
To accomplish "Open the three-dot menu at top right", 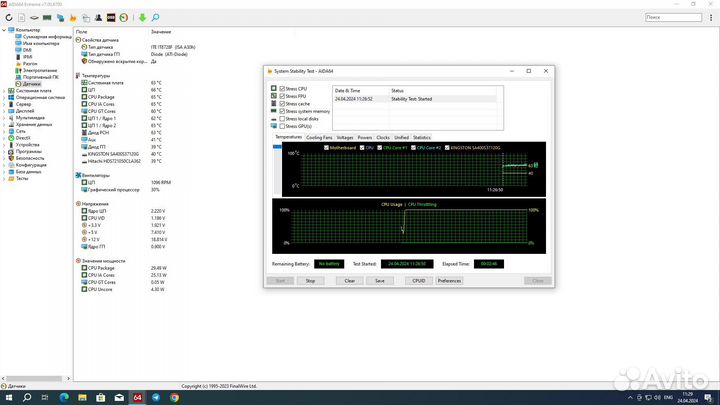I will pyautogui.click(x=711, y=17).
